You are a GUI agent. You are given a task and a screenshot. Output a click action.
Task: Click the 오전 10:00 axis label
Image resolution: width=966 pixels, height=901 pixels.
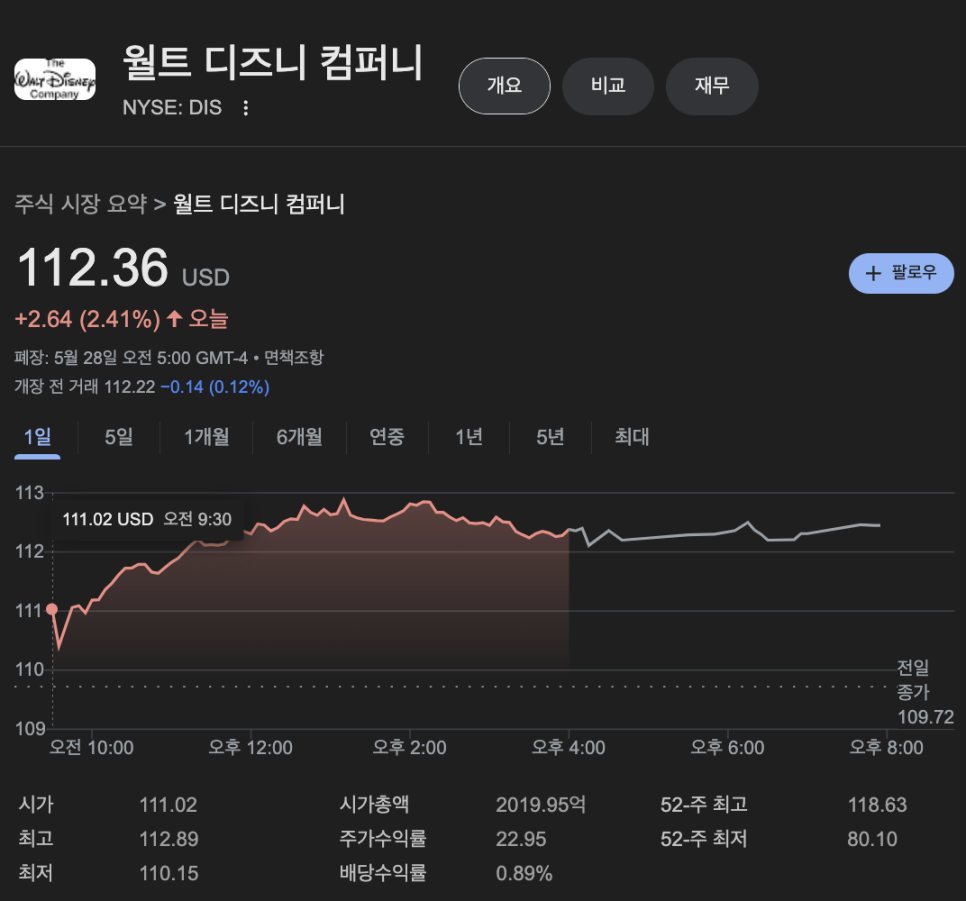point(92,748)
